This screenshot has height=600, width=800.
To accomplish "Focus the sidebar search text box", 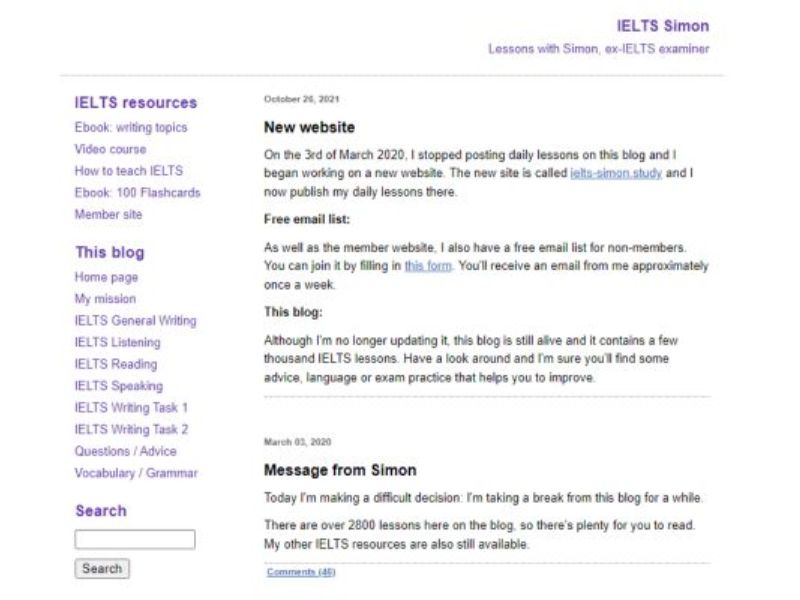I will [x=135, y=539].
